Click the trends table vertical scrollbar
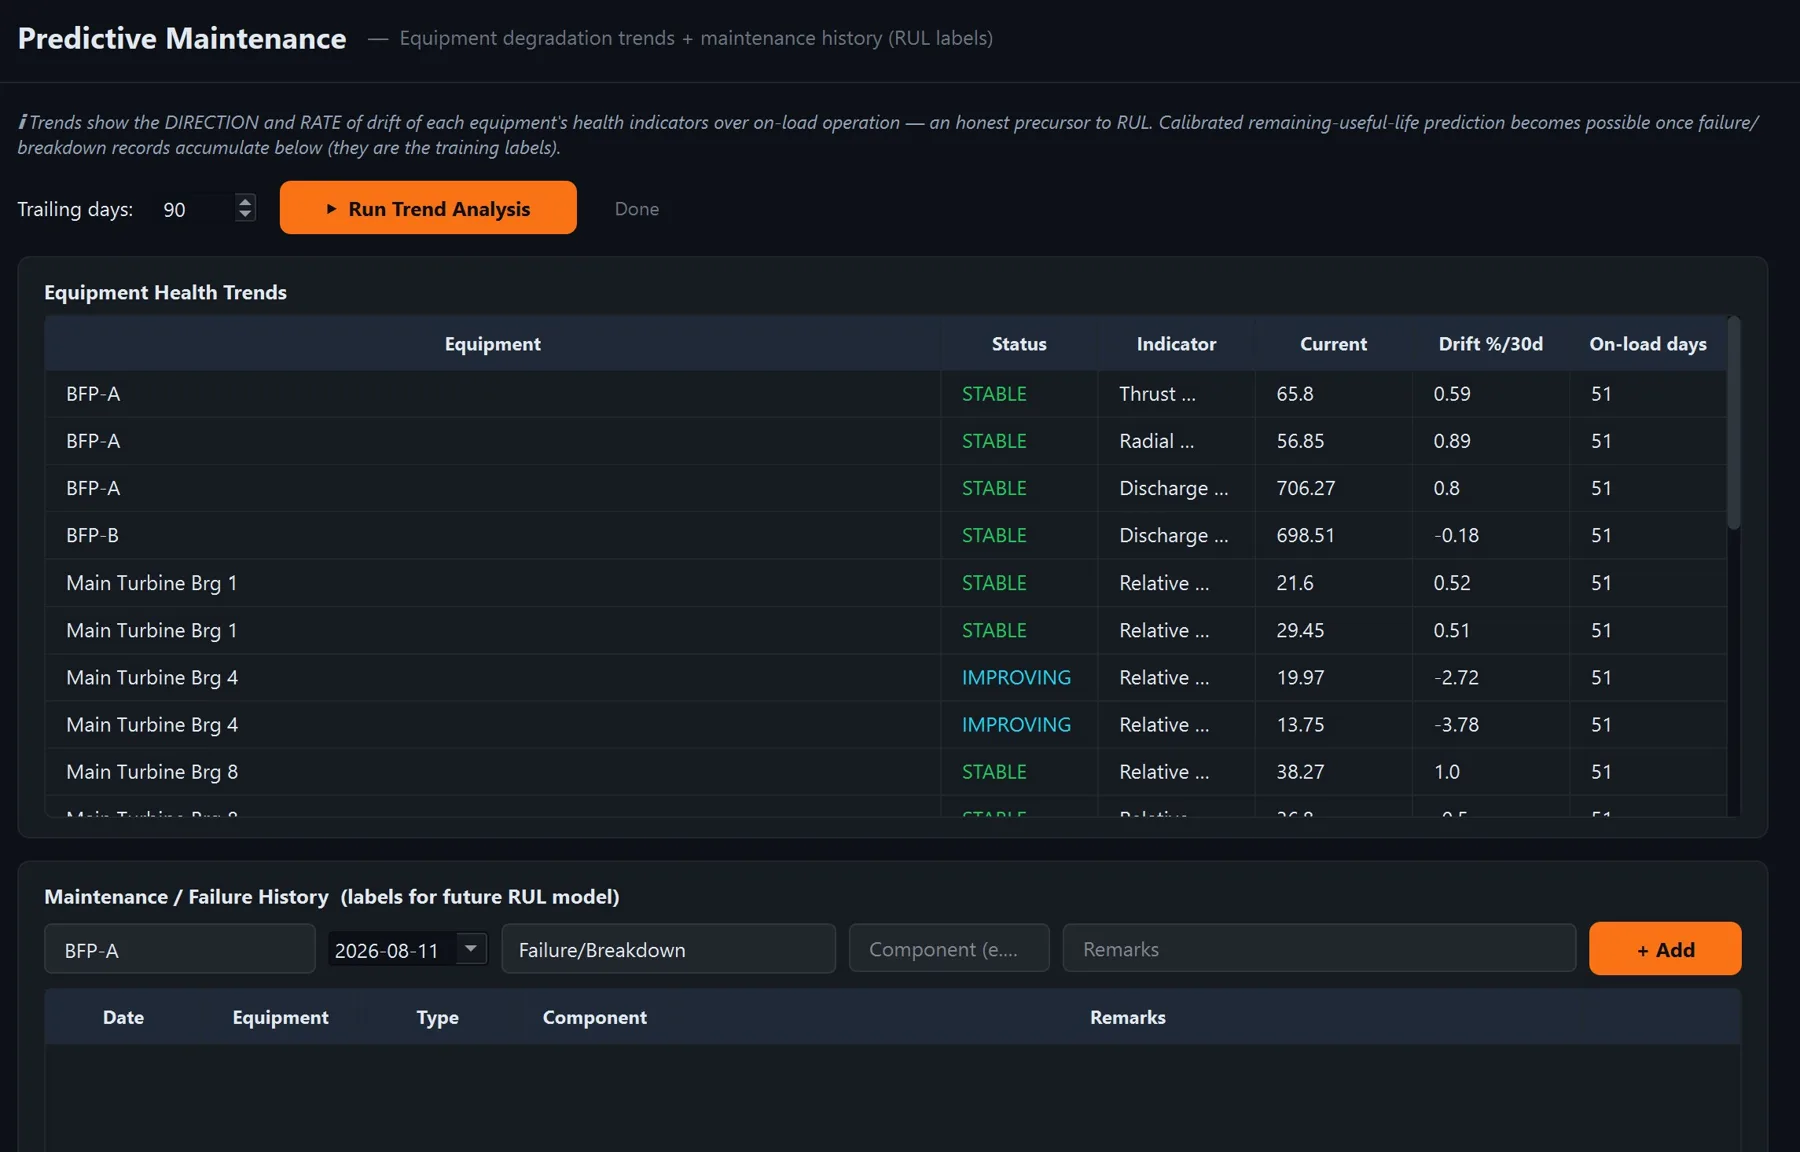This screenshot has width=1800, height=1152. coord(1734,423)
